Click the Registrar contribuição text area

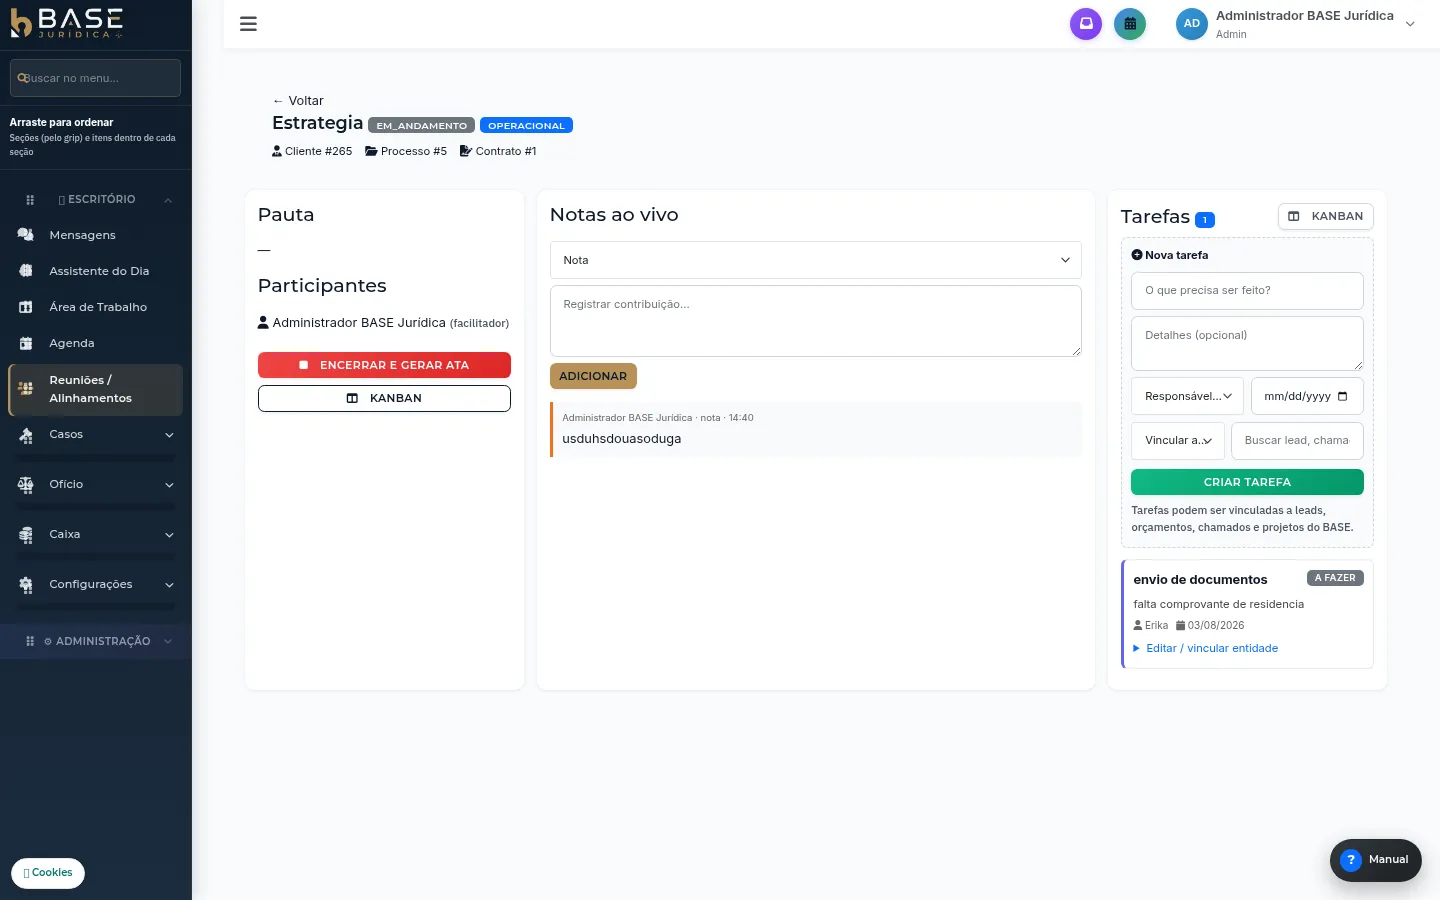pyautogui.click(x=816, y=321)
